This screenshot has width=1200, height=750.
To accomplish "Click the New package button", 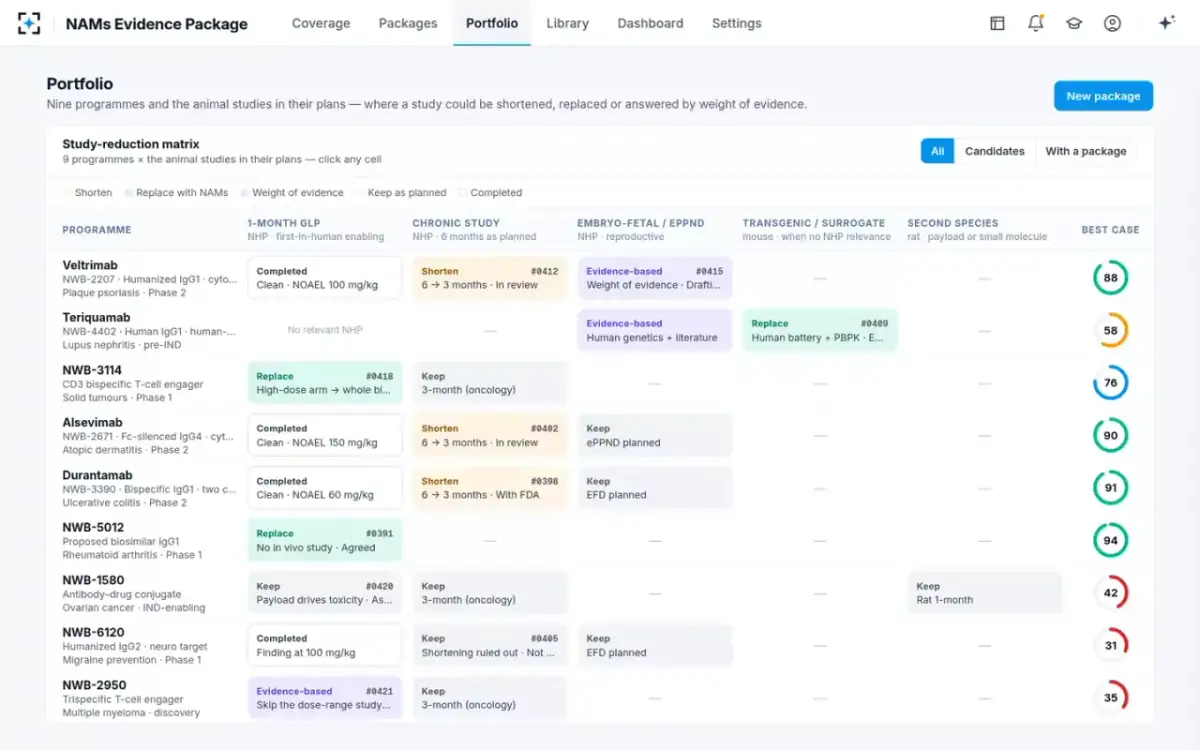I will tap(1103, 96).
